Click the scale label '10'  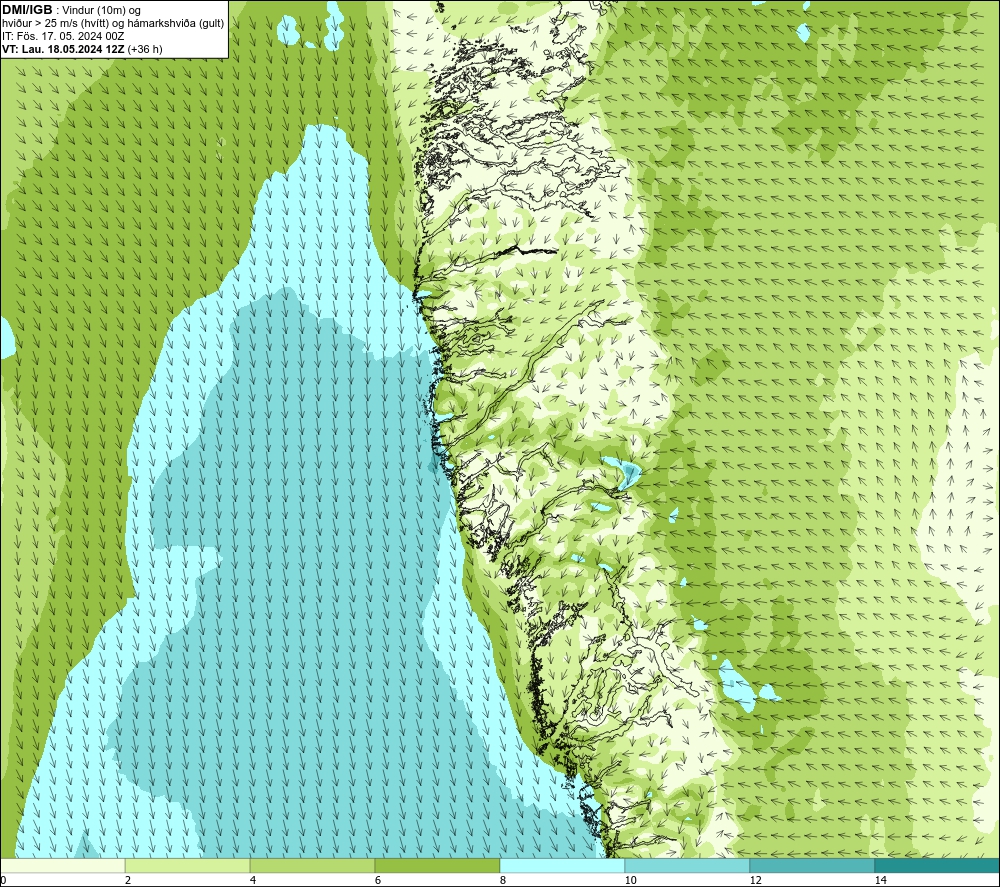(x=630, y=880)
